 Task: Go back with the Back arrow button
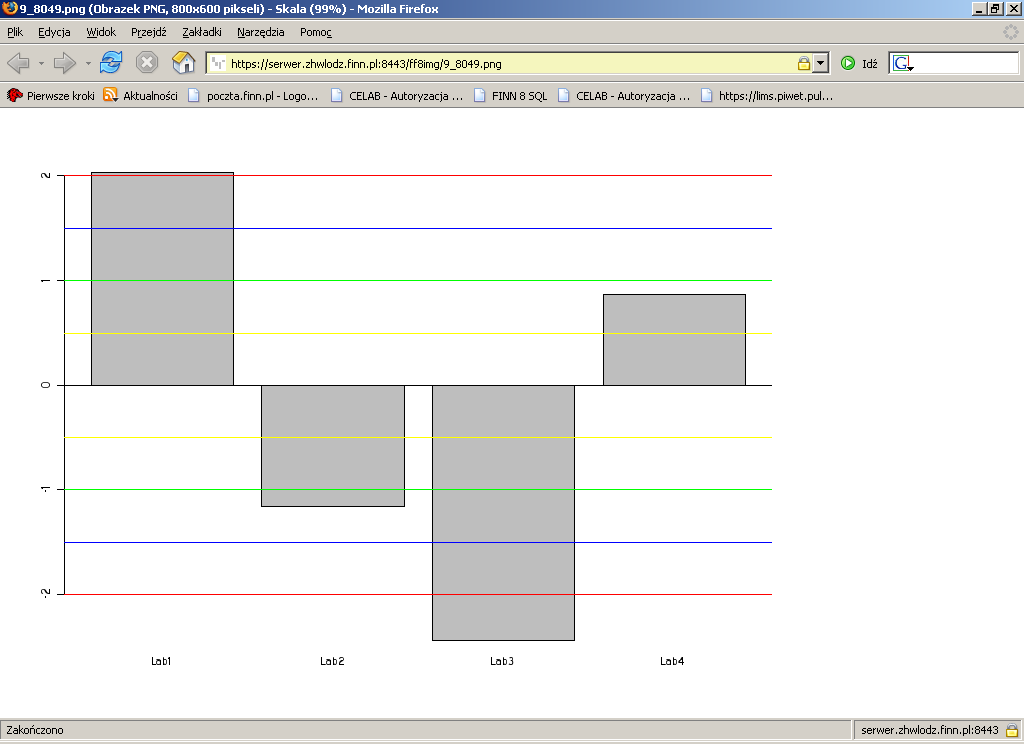18,63
